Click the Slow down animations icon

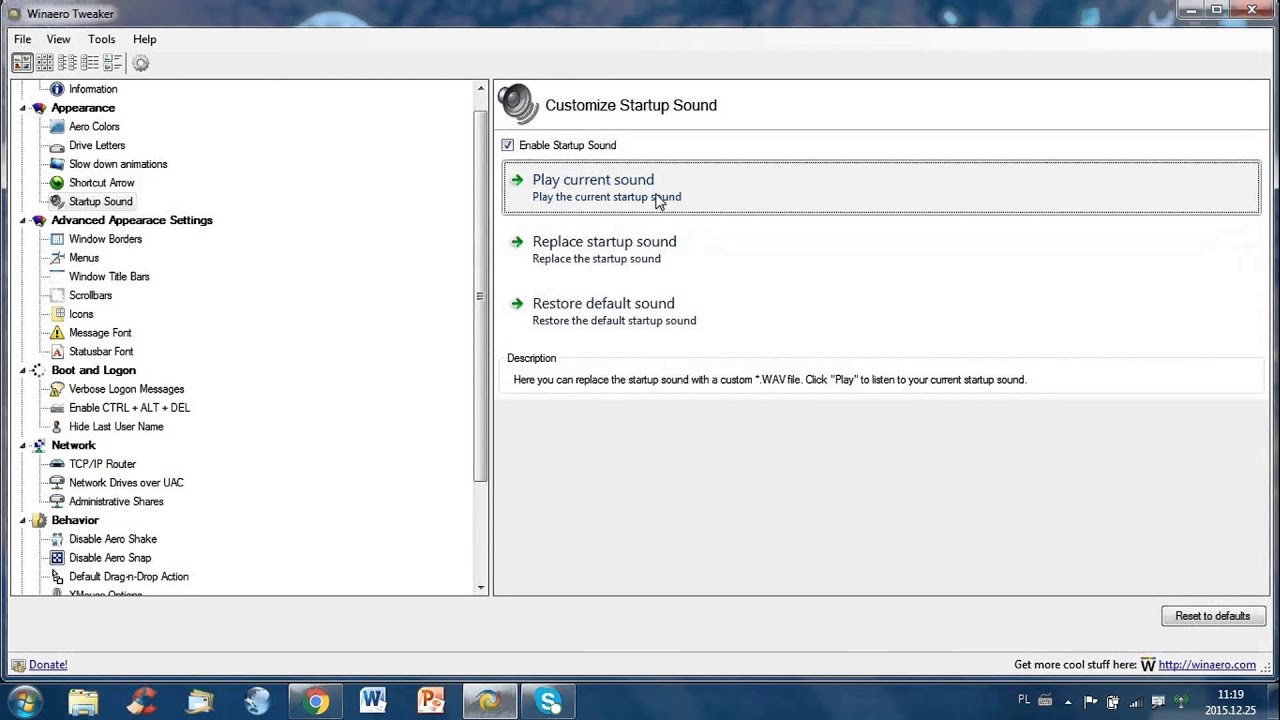tap(57, 164)
